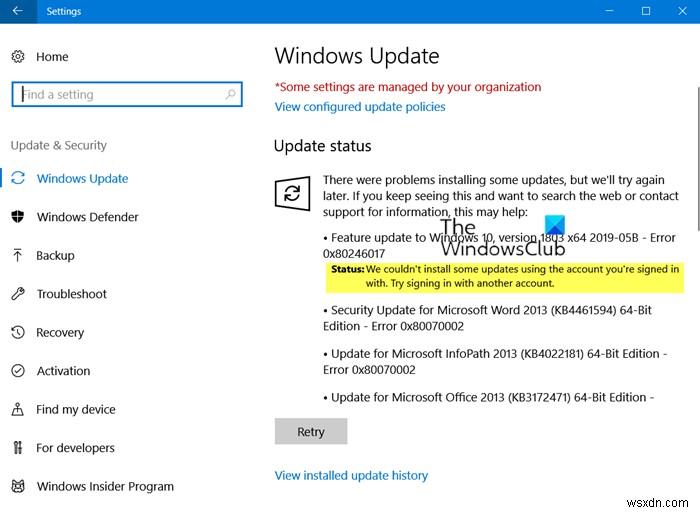
Task: Click the highlighted Status message text
Action: coord(505,276)
